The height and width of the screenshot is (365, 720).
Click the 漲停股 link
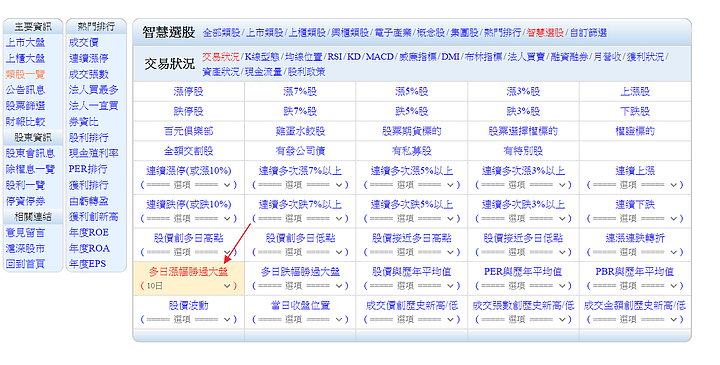click(189, 91)
